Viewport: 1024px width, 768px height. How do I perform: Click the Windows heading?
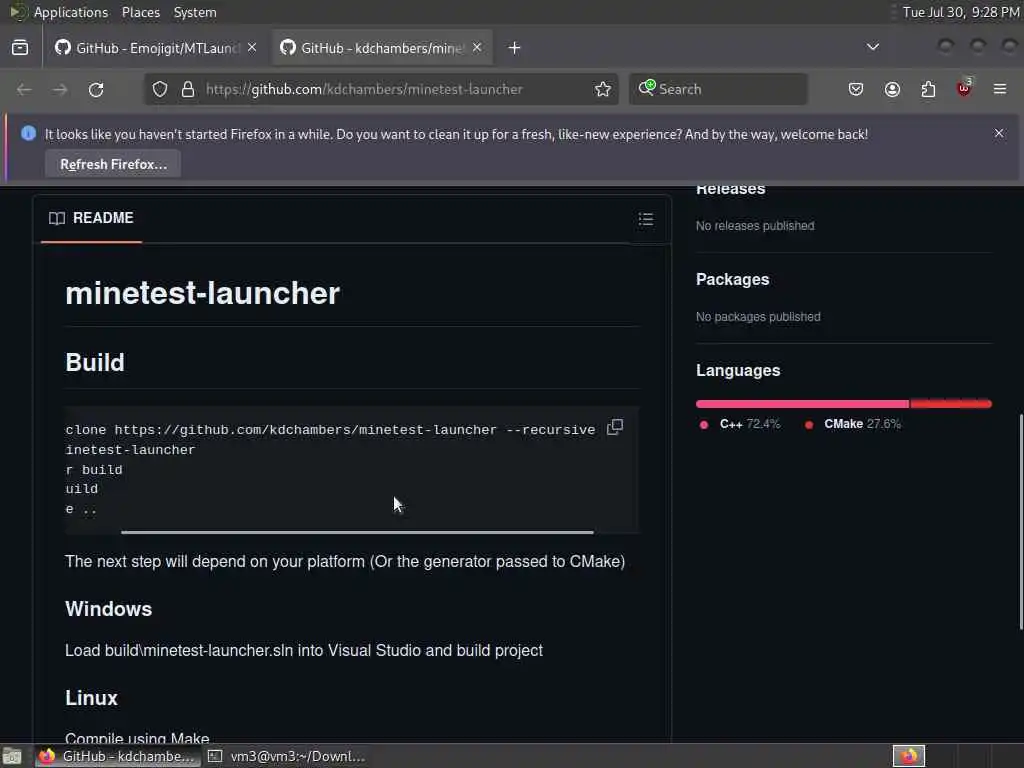pos(108,609)
